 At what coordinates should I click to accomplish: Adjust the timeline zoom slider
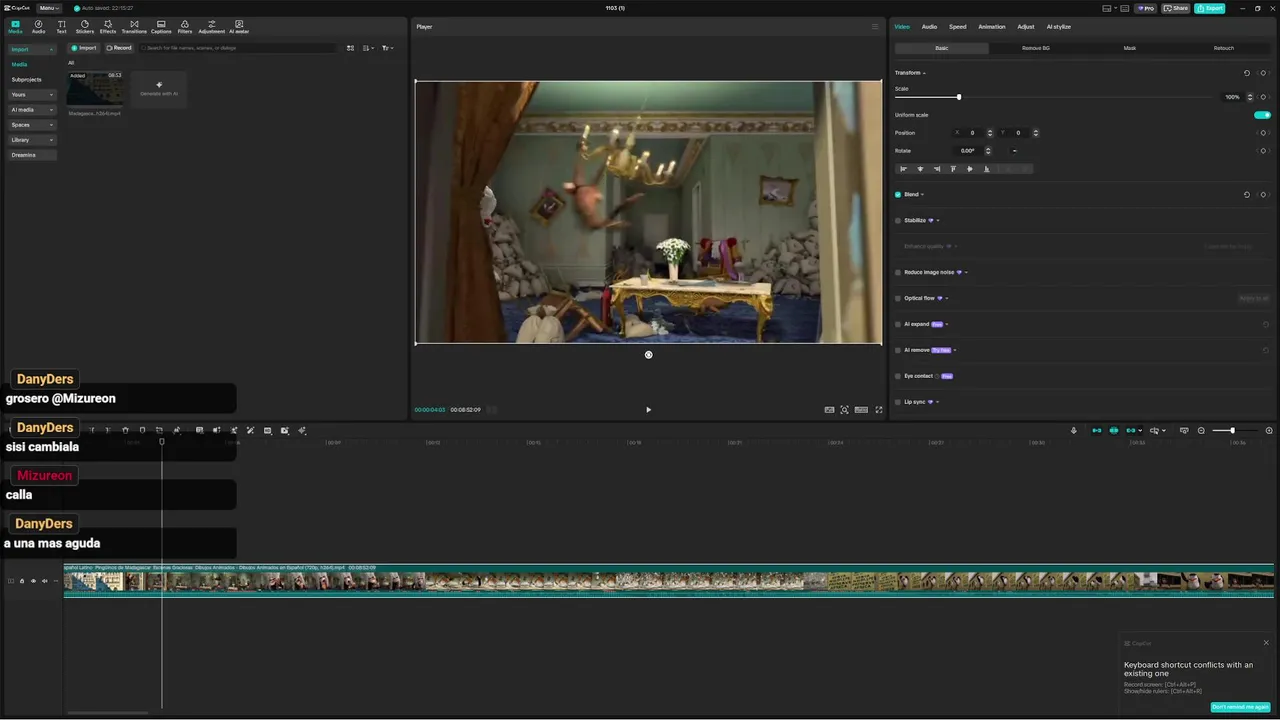point(1232,431)
